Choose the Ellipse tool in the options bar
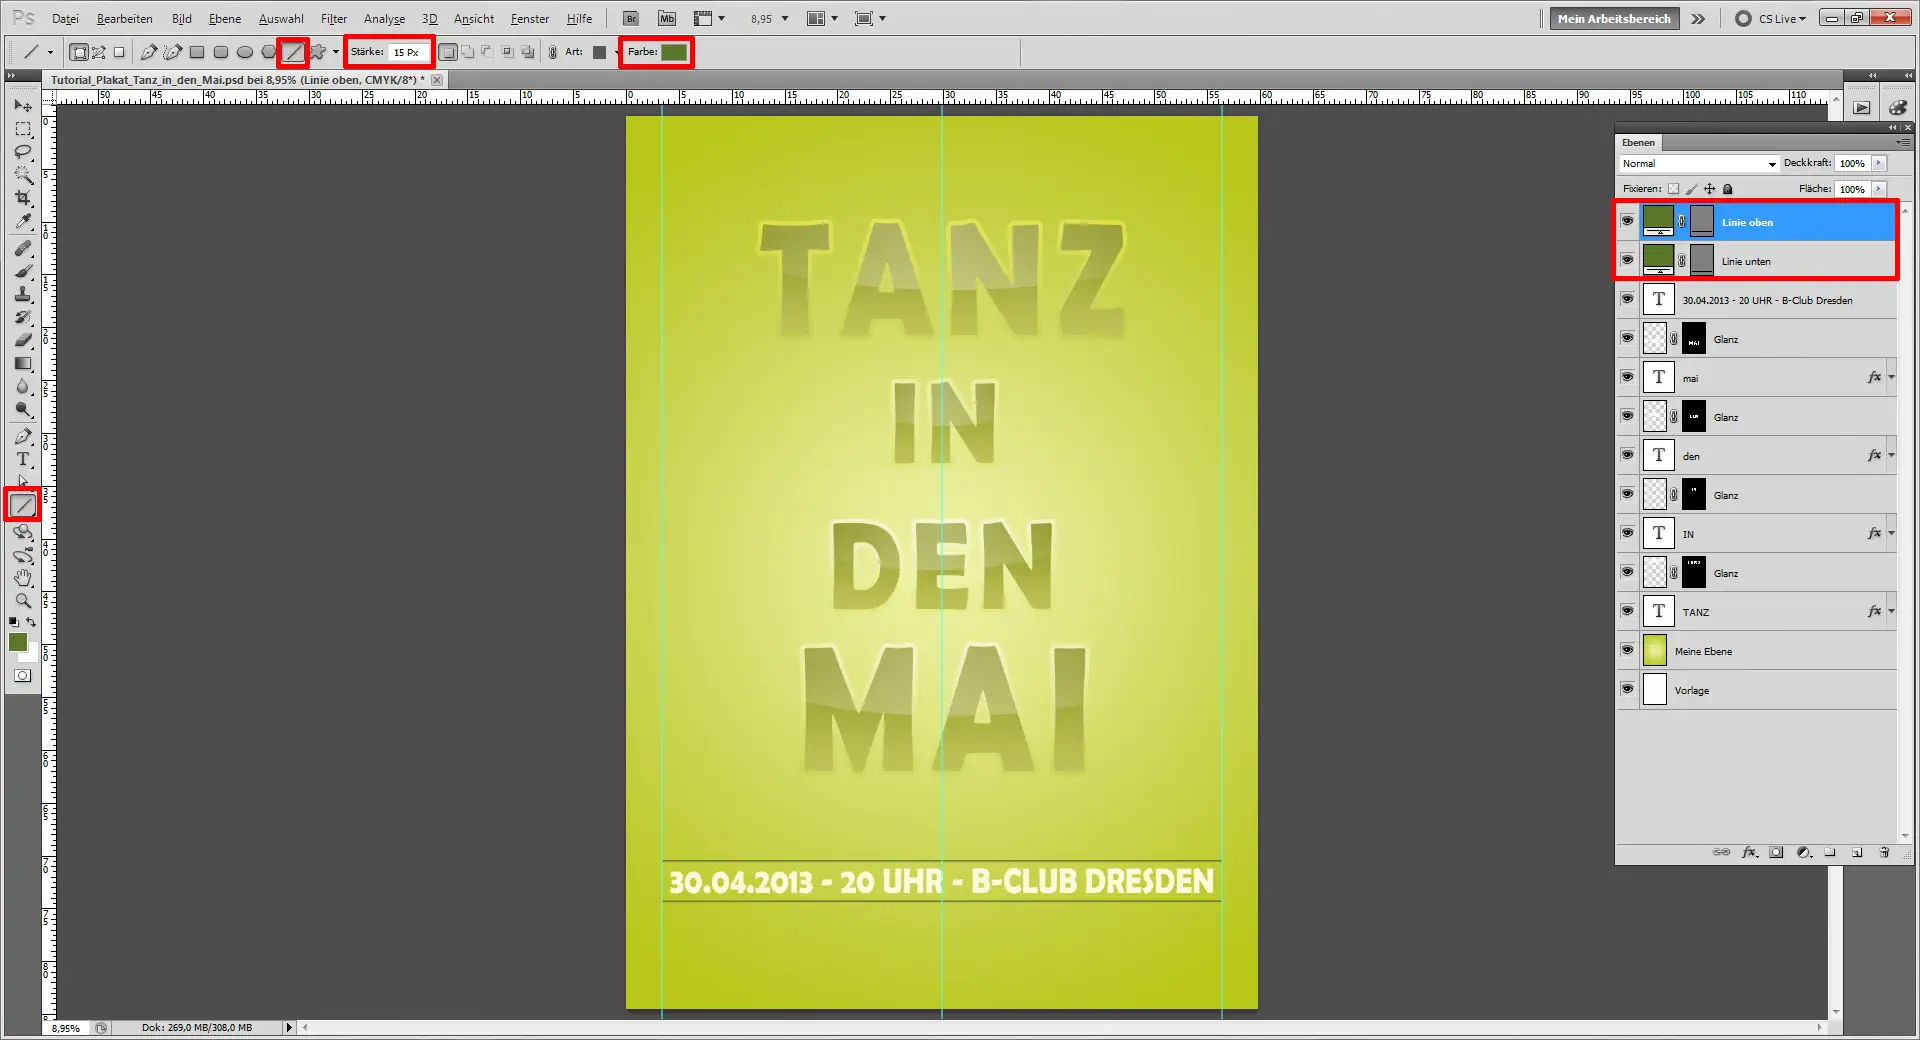The image size is (1920, 1040). coord(245,52)
